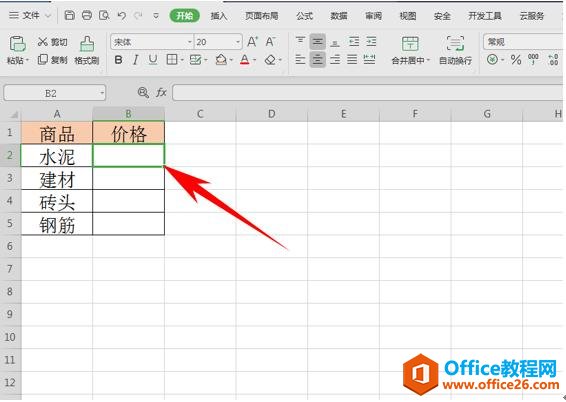Click the formula bar input field
This screenshot has width=566, height=402.
[x=368, y=93]
